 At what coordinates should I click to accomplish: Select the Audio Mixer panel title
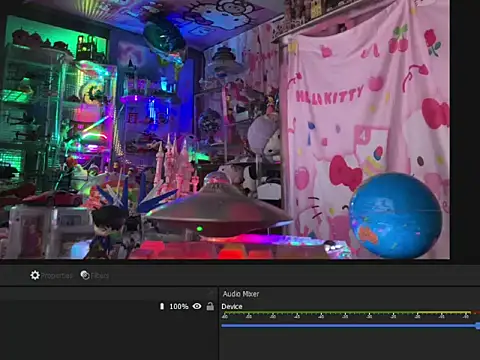(241, 294)
